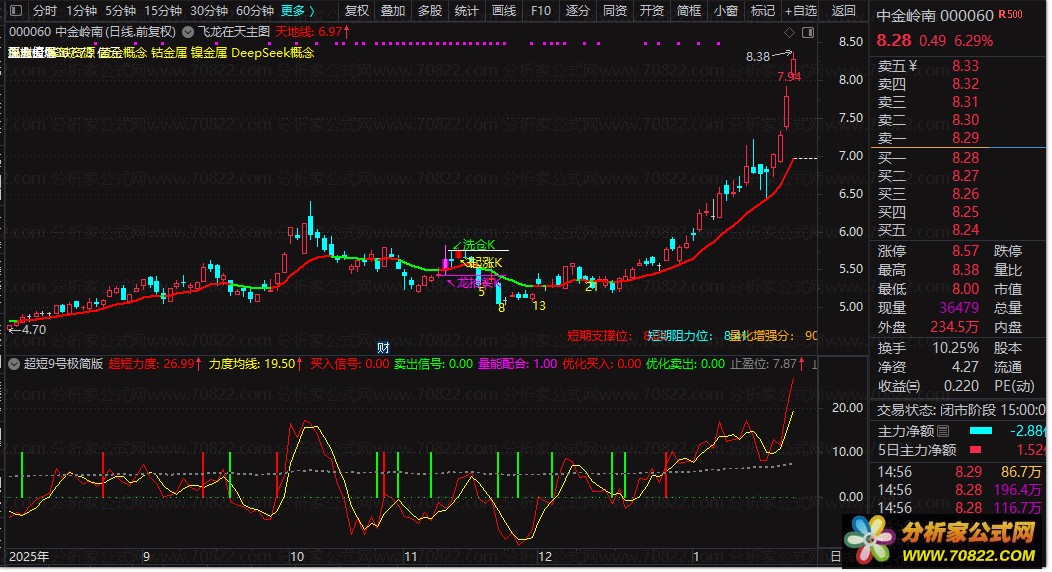Open sub-chart indicator dropdown arrow

pyautogui.click(x=13, y=363)
